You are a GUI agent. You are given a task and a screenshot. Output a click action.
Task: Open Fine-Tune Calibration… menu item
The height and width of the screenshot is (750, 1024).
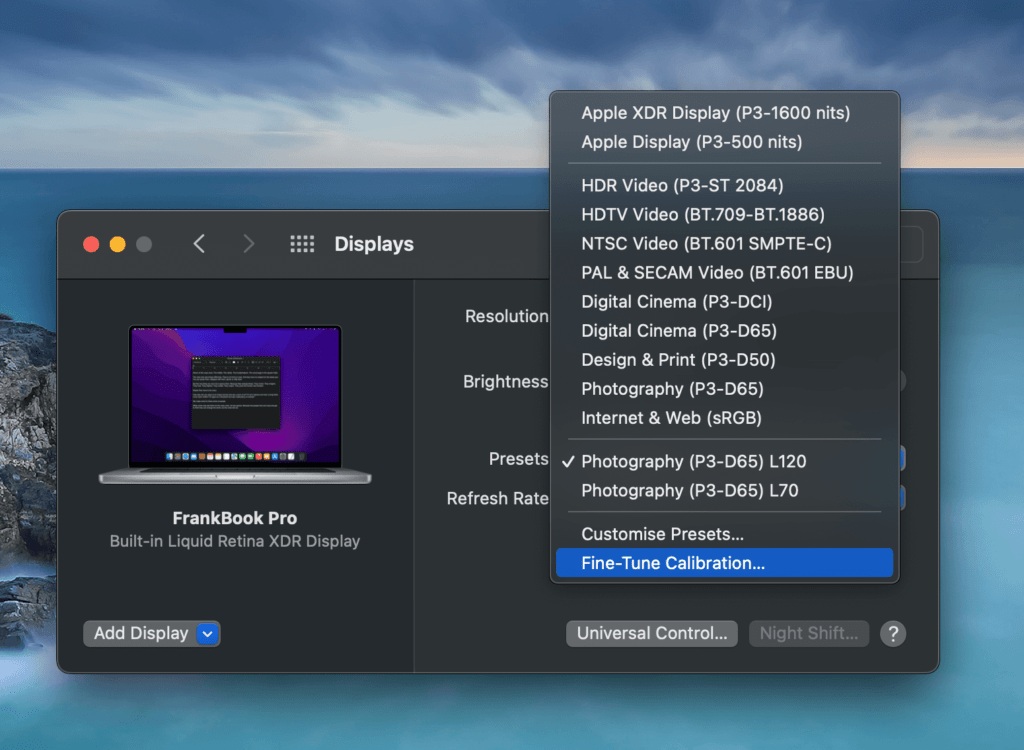point(724,563)
